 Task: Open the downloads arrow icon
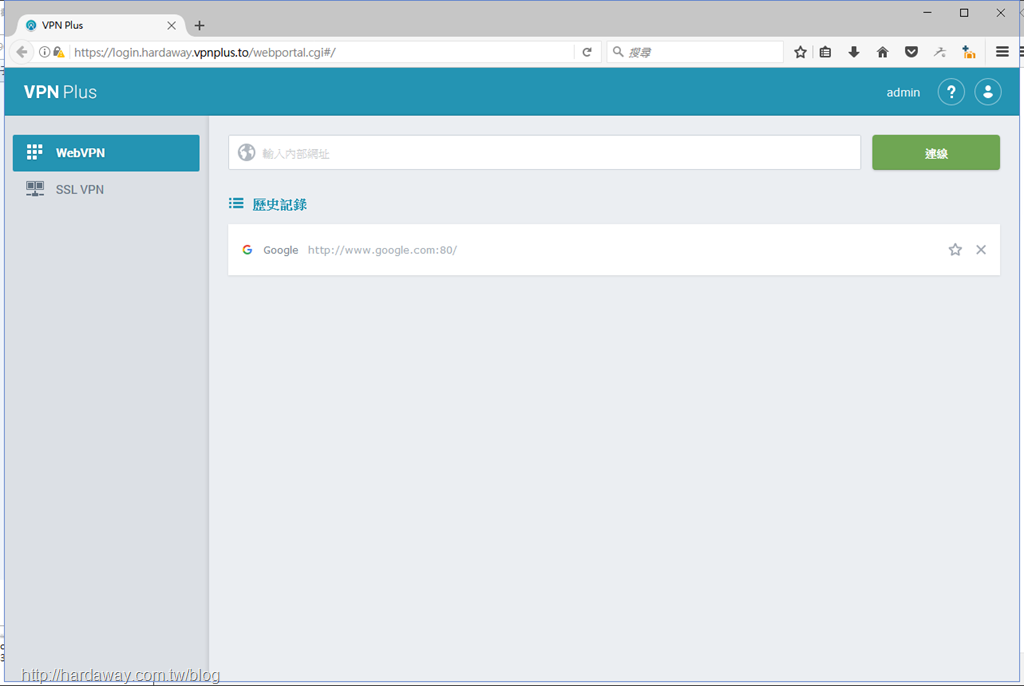click(854, 52)
